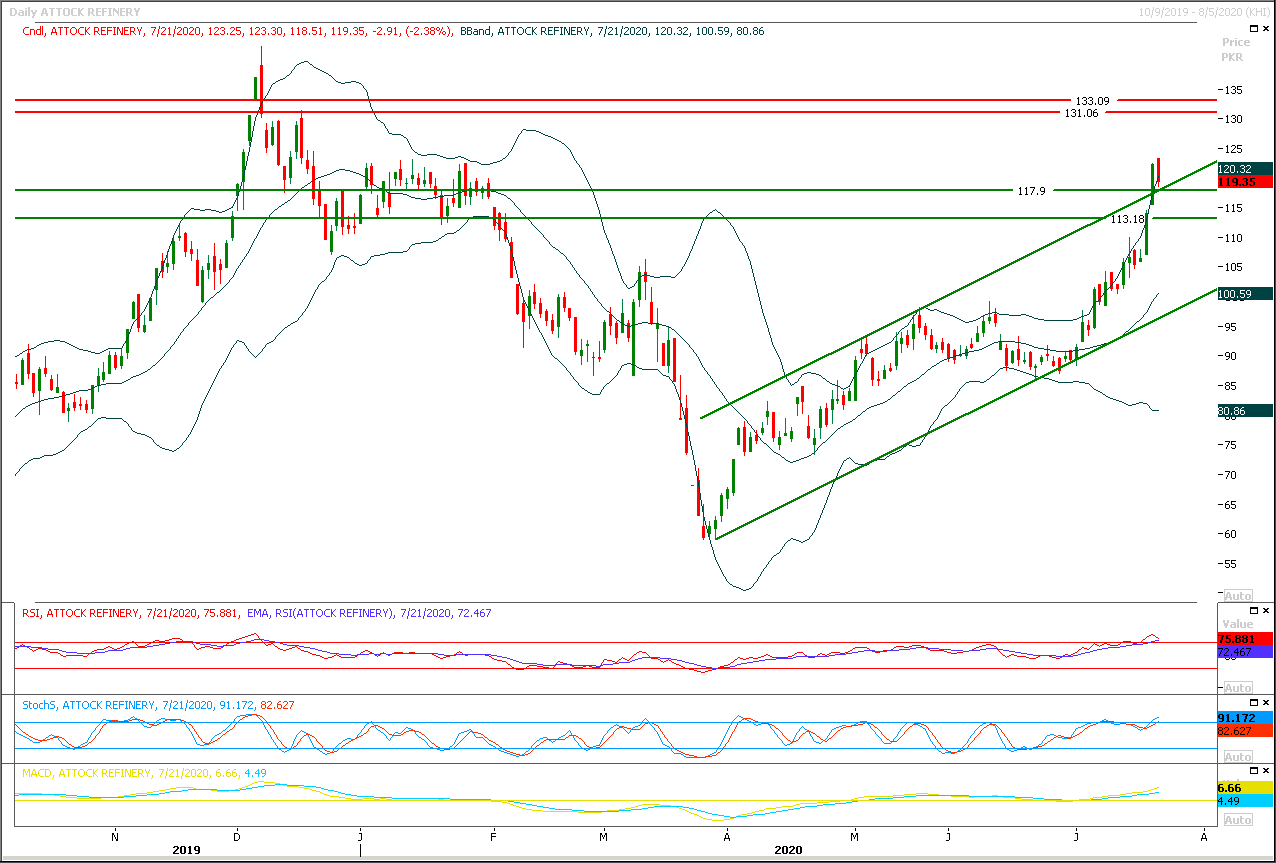Close the StochS indicator panel
This screenshot has height=863, width=1276.
[1265, 703]
